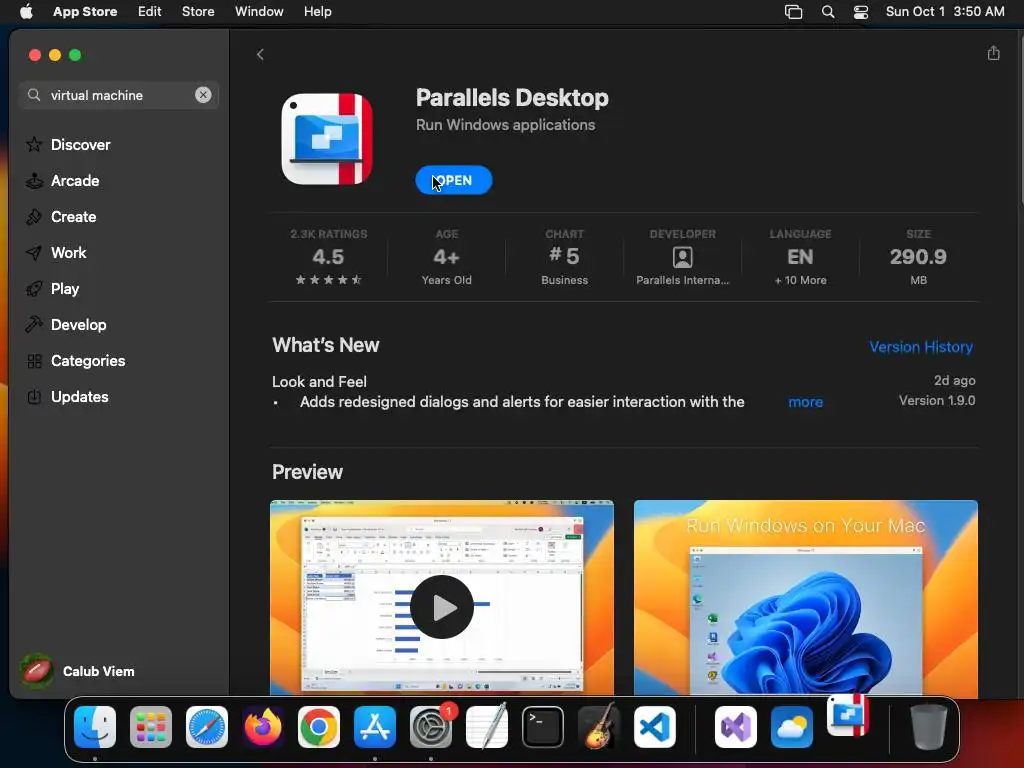The height and width of the screenshot is (768, 1024).
Task: Click the date and time in menu bar
Action: coord(945,12)
